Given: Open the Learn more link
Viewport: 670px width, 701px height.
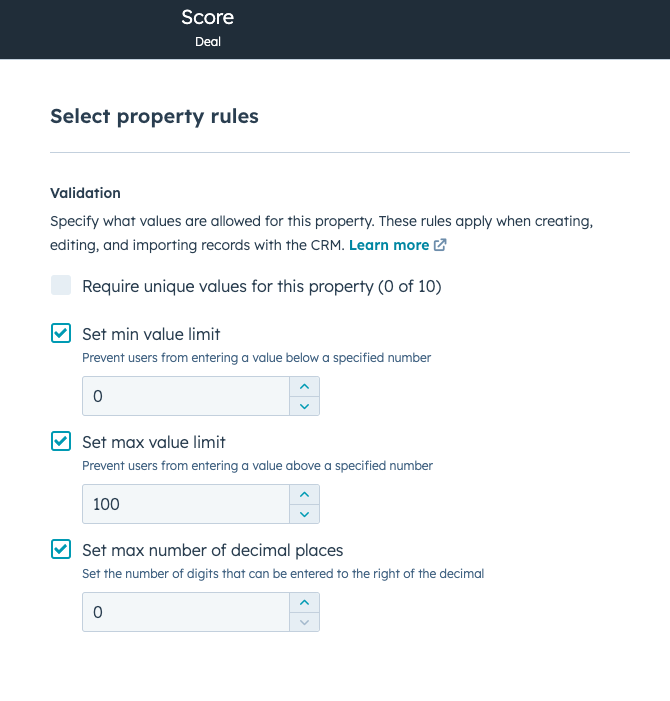Looking at the screenshot, I should tap(388, 245).
